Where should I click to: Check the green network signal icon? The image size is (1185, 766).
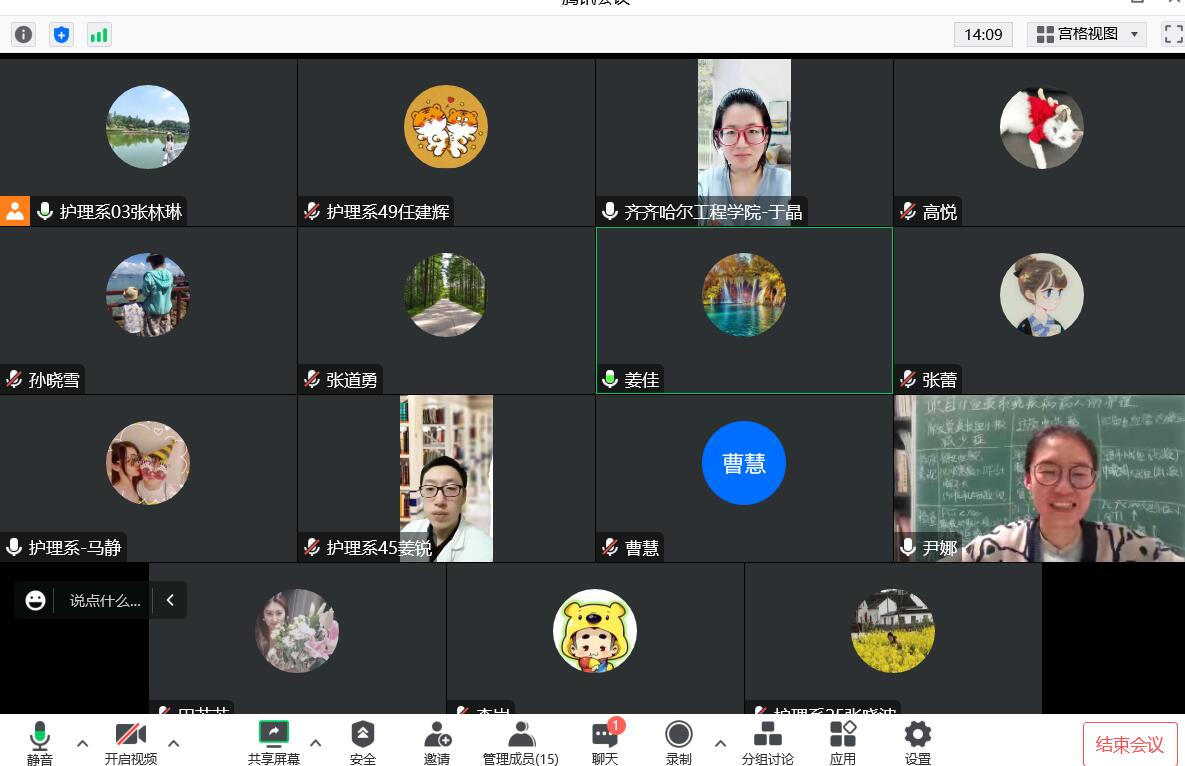(99, 35)
